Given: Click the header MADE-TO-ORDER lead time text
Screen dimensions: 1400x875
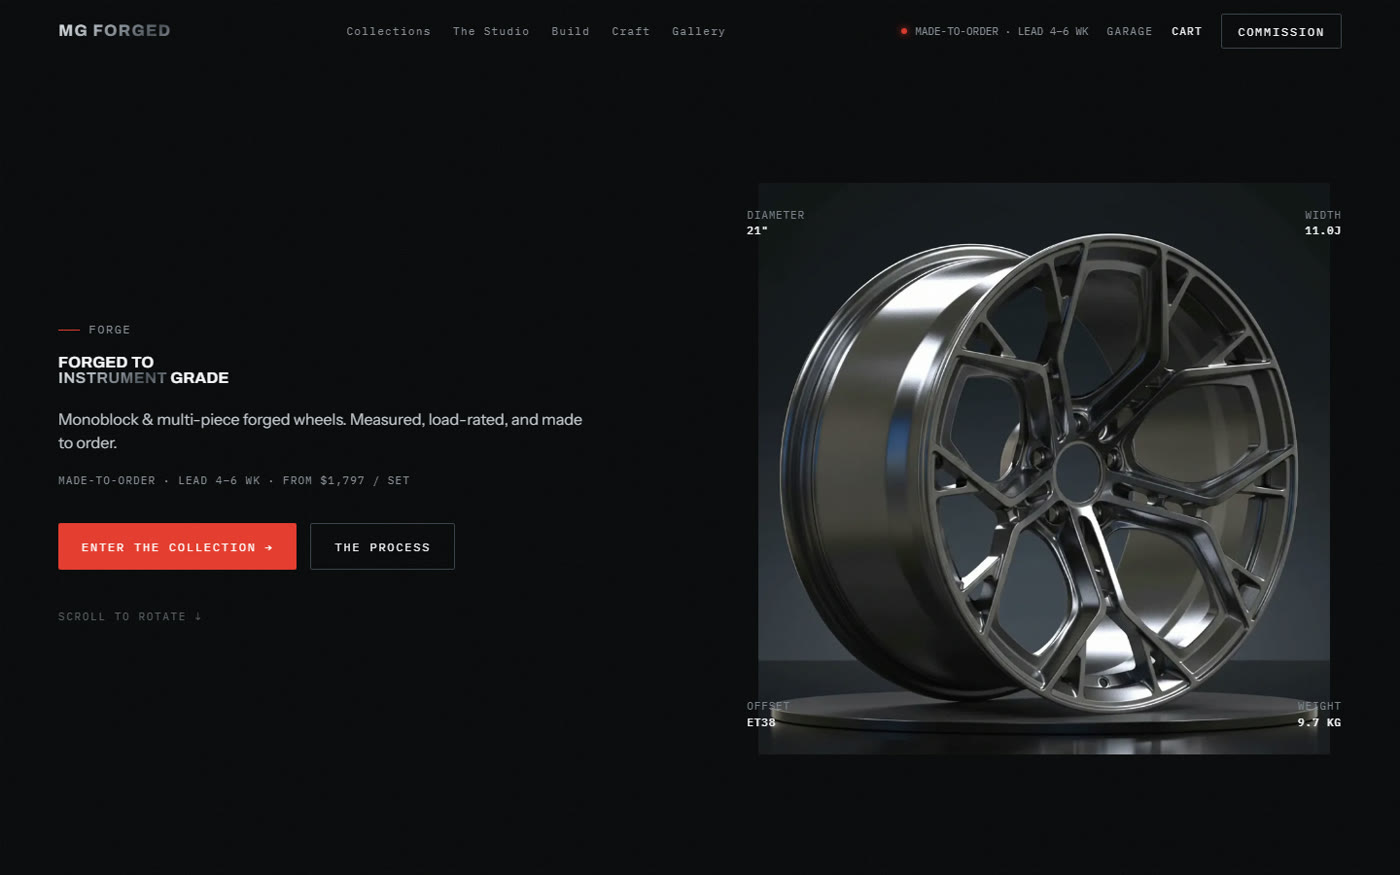Looking at the screenshot, I should click(x=1001, y=32).
